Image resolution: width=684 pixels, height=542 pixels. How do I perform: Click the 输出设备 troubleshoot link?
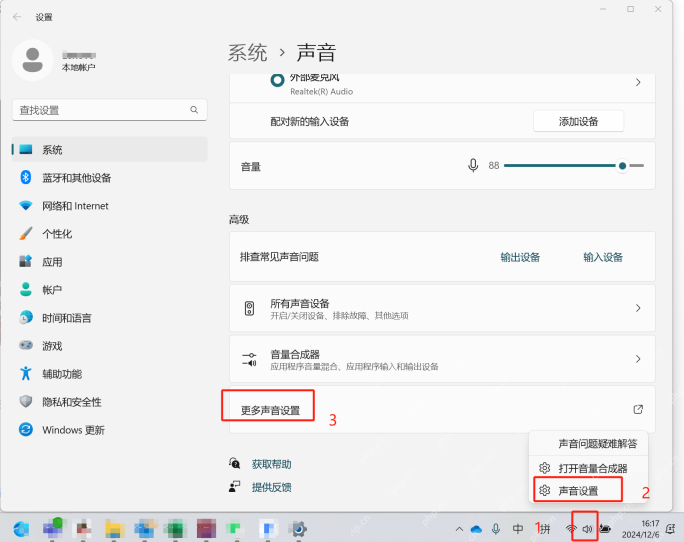(x=520, y=257)
